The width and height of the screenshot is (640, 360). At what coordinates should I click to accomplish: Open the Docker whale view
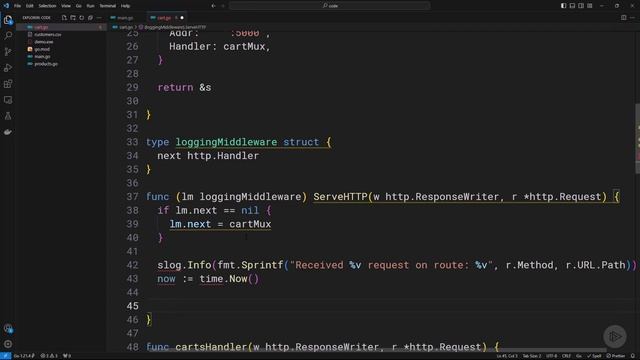(x=8, y=132)
